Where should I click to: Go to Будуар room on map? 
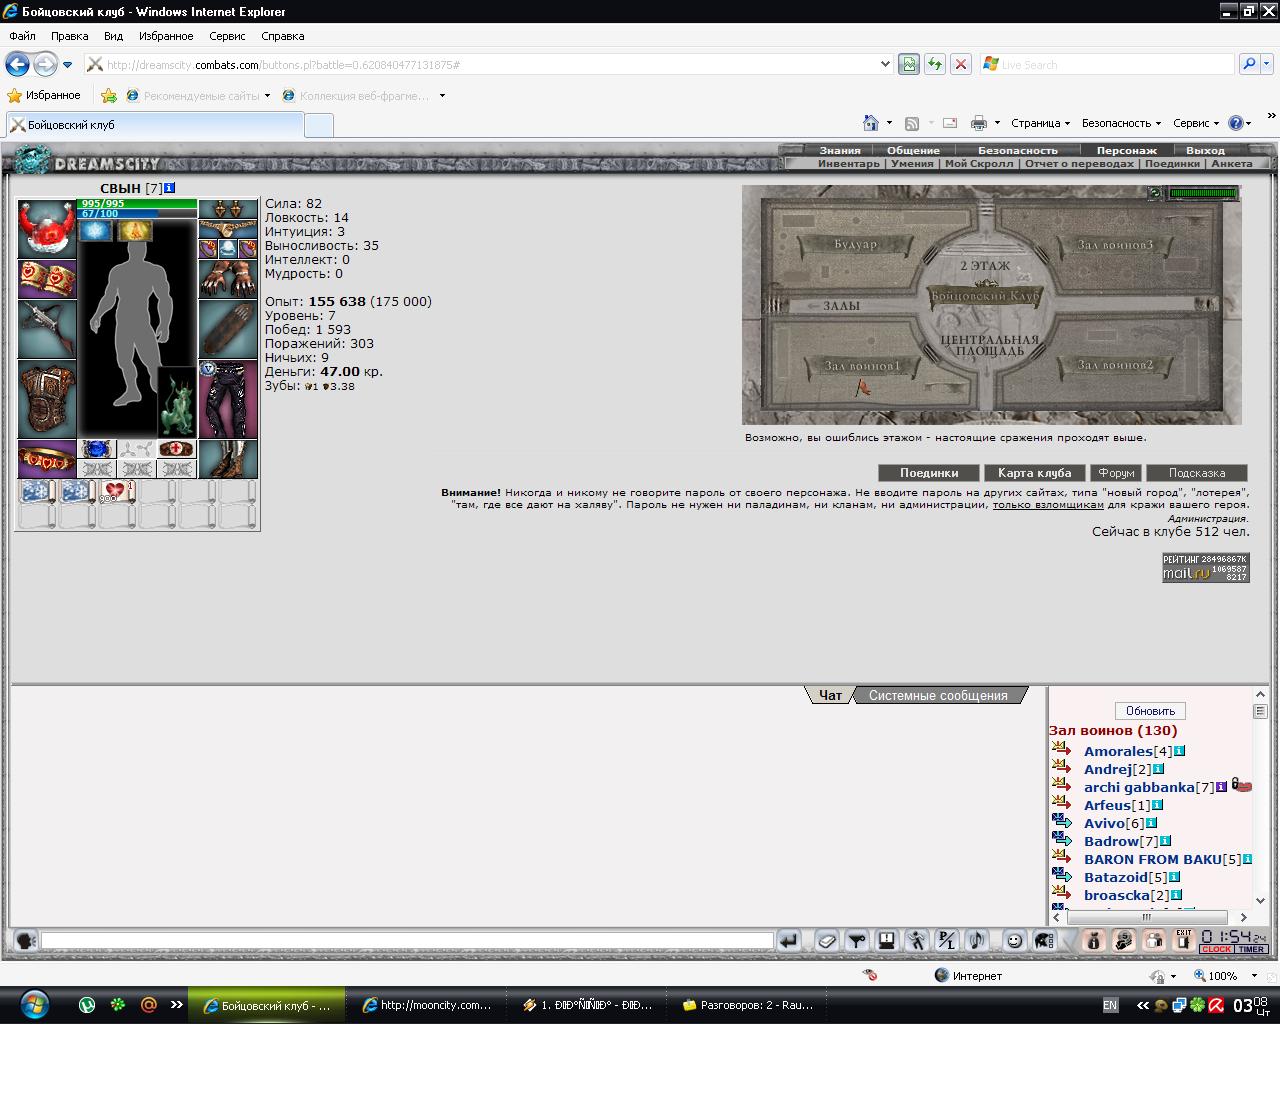[x=856, y=245]
